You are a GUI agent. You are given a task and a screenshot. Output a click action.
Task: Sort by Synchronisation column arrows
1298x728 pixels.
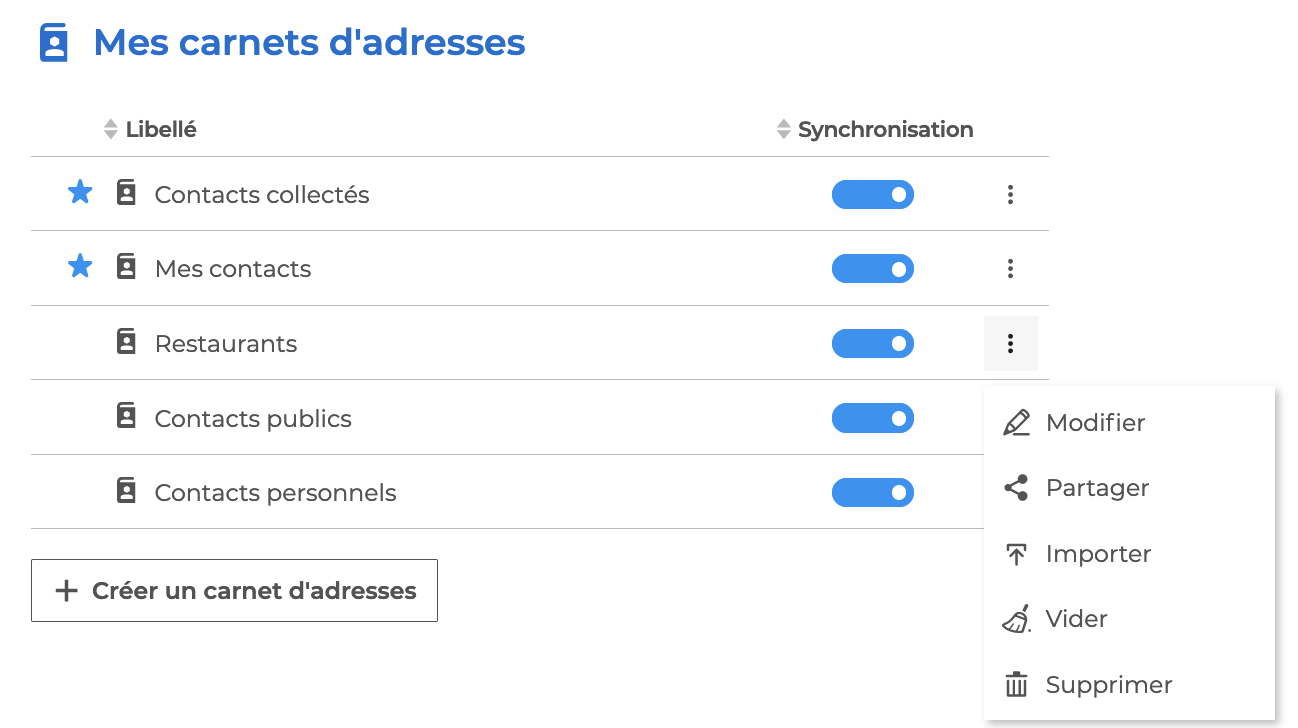[x=784, y=129]
